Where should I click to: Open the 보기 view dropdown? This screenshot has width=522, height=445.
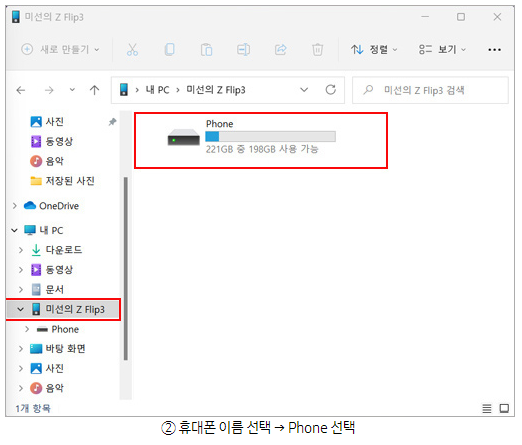click(442, 50)
